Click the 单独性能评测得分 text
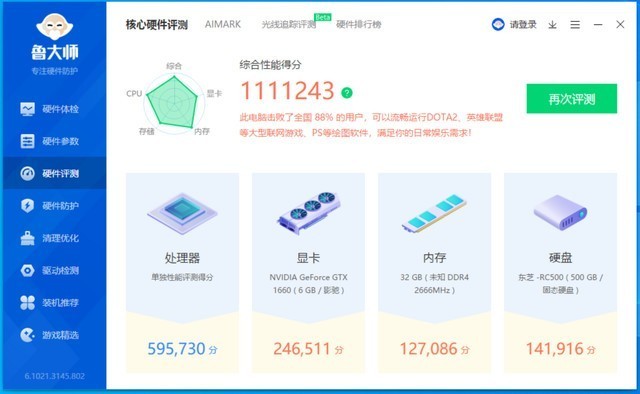The width and height of the screenshot is (640, 394). 182,277
